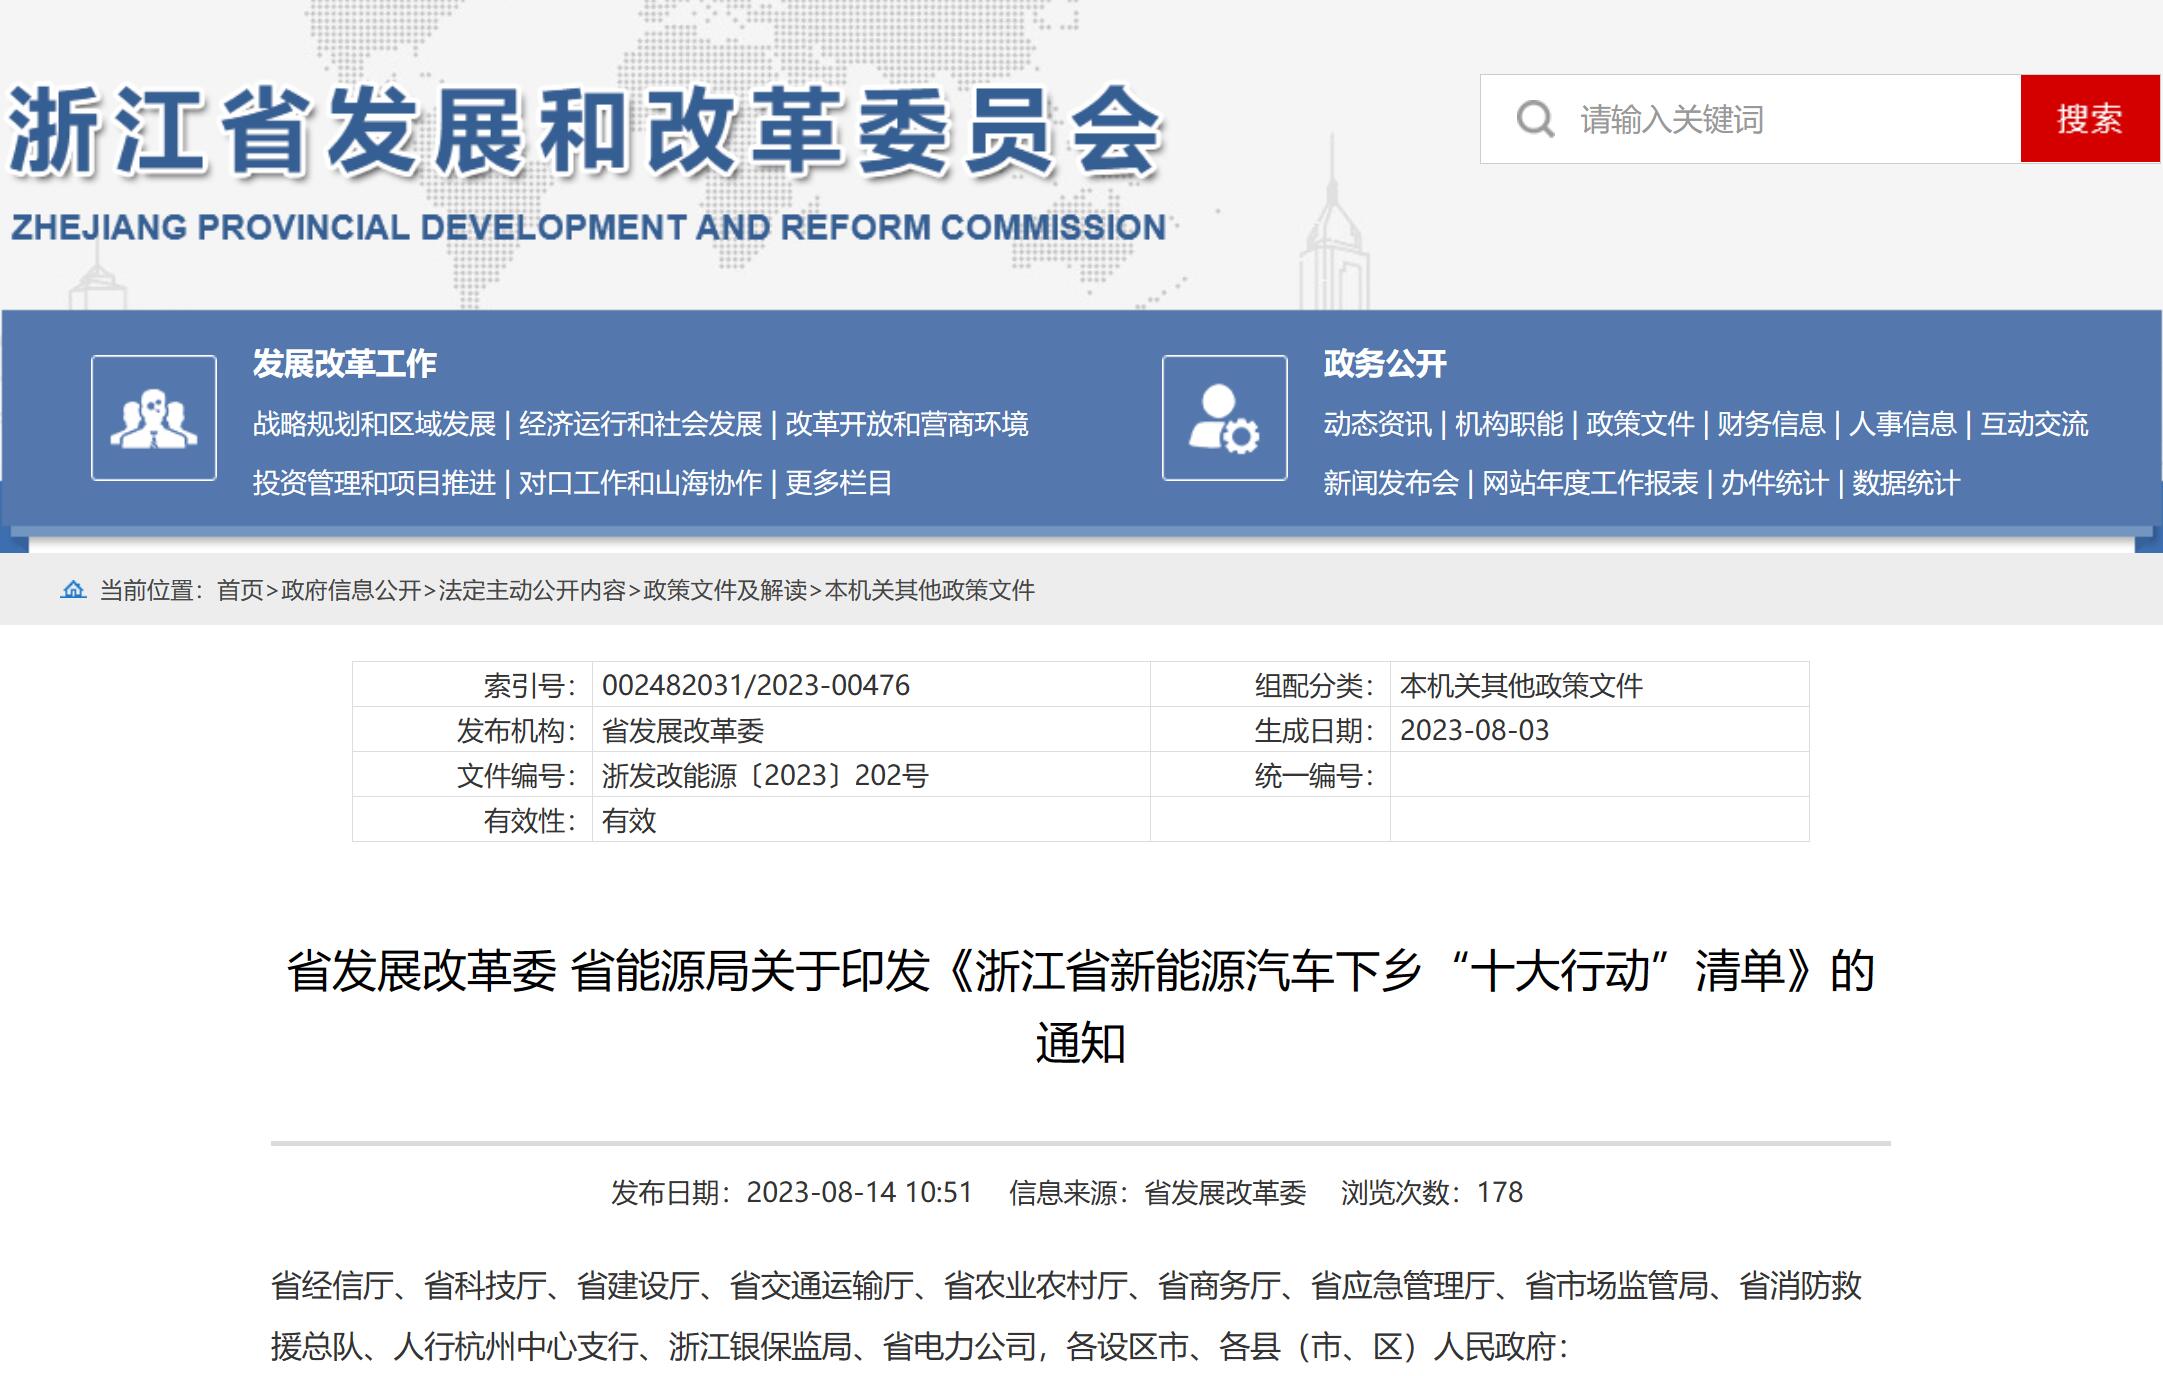Select validity value 有效
The width and height of the screenshot is (2163, 1376).
629,821
